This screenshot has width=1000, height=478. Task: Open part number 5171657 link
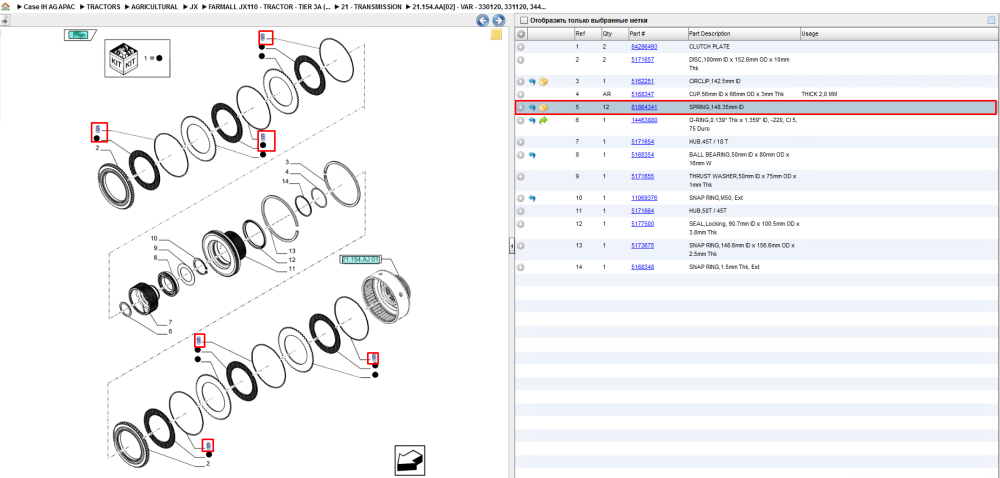(x=642, y=60)
